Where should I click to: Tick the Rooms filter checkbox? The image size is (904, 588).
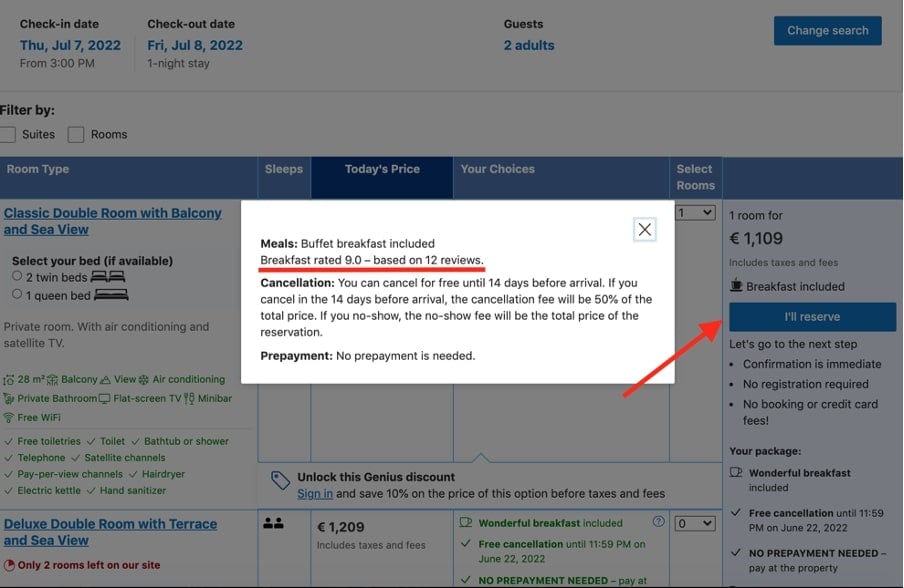(x=76, y=135)
